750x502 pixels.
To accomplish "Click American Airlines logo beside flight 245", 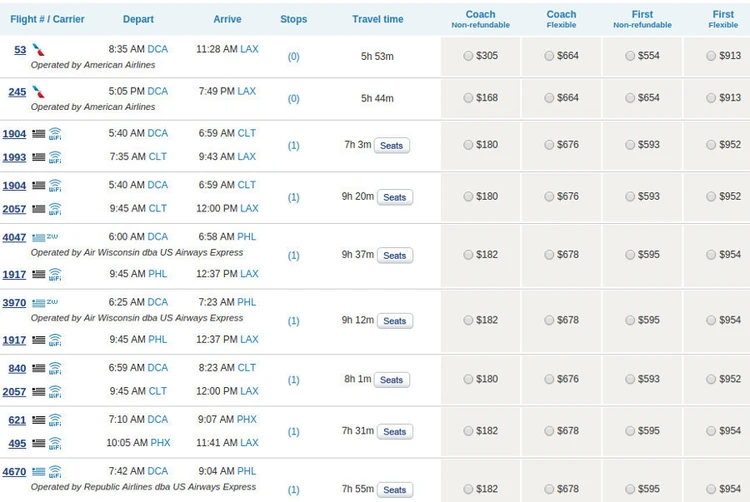I will [x=38, y=92].
